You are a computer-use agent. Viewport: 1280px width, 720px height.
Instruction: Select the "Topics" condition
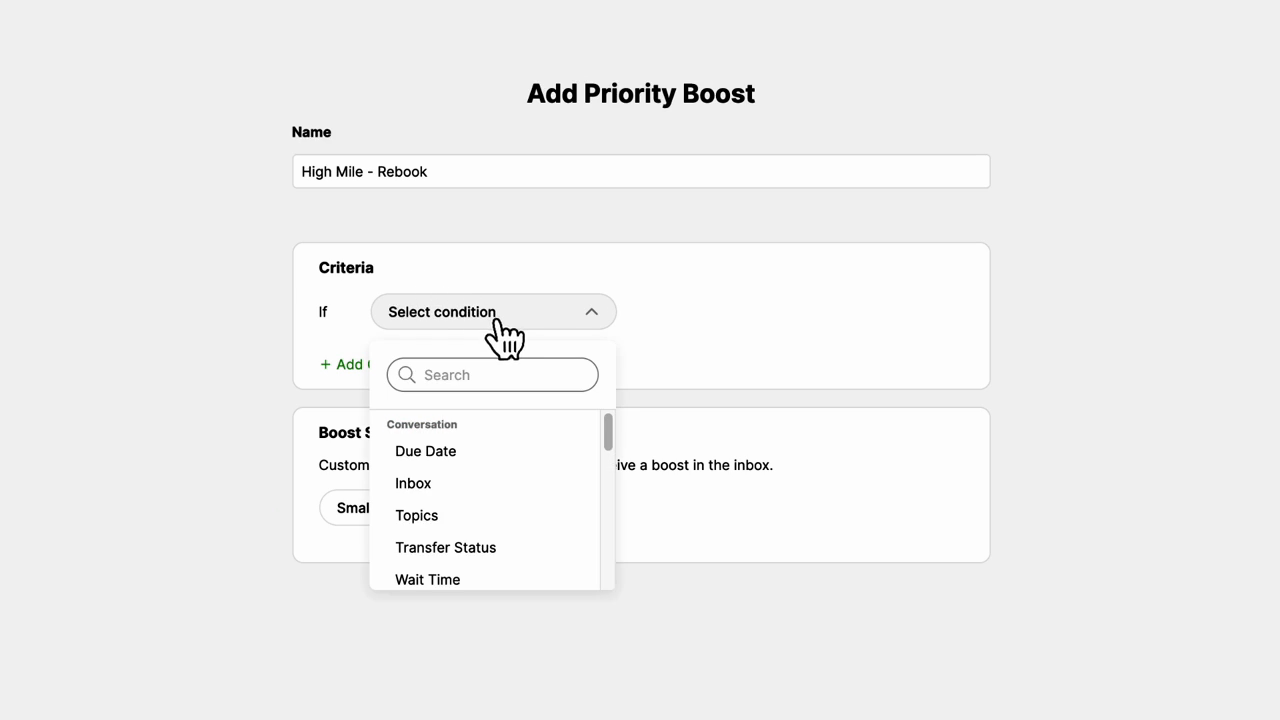pyautogui.click(x=416, y=515)
